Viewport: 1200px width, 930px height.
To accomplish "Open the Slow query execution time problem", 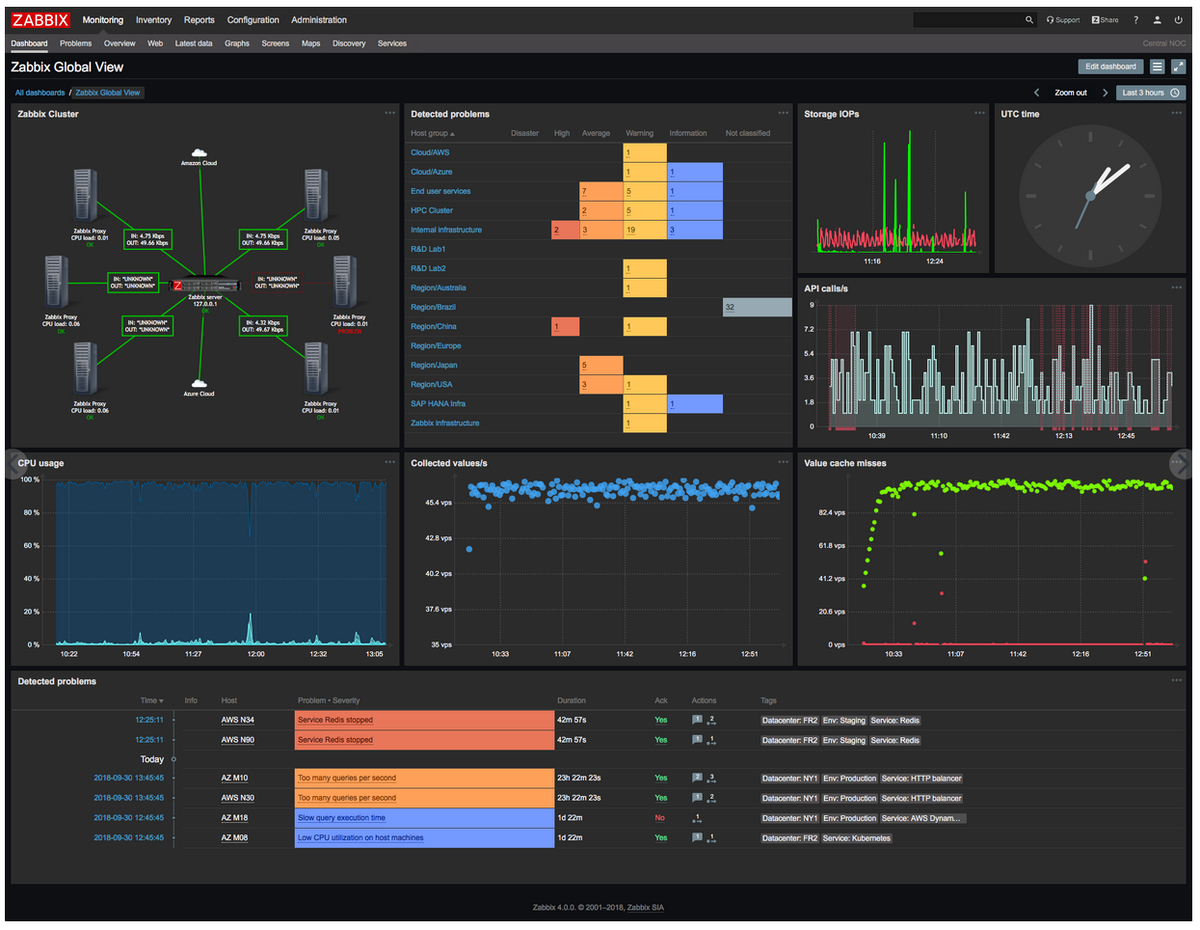I will click(x=341, y=818).
